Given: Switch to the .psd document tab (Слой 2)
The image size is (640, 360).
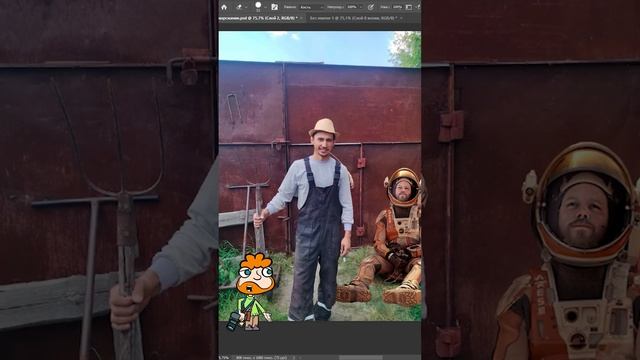Looking at the screenshot, I should (x=258, y=18).
